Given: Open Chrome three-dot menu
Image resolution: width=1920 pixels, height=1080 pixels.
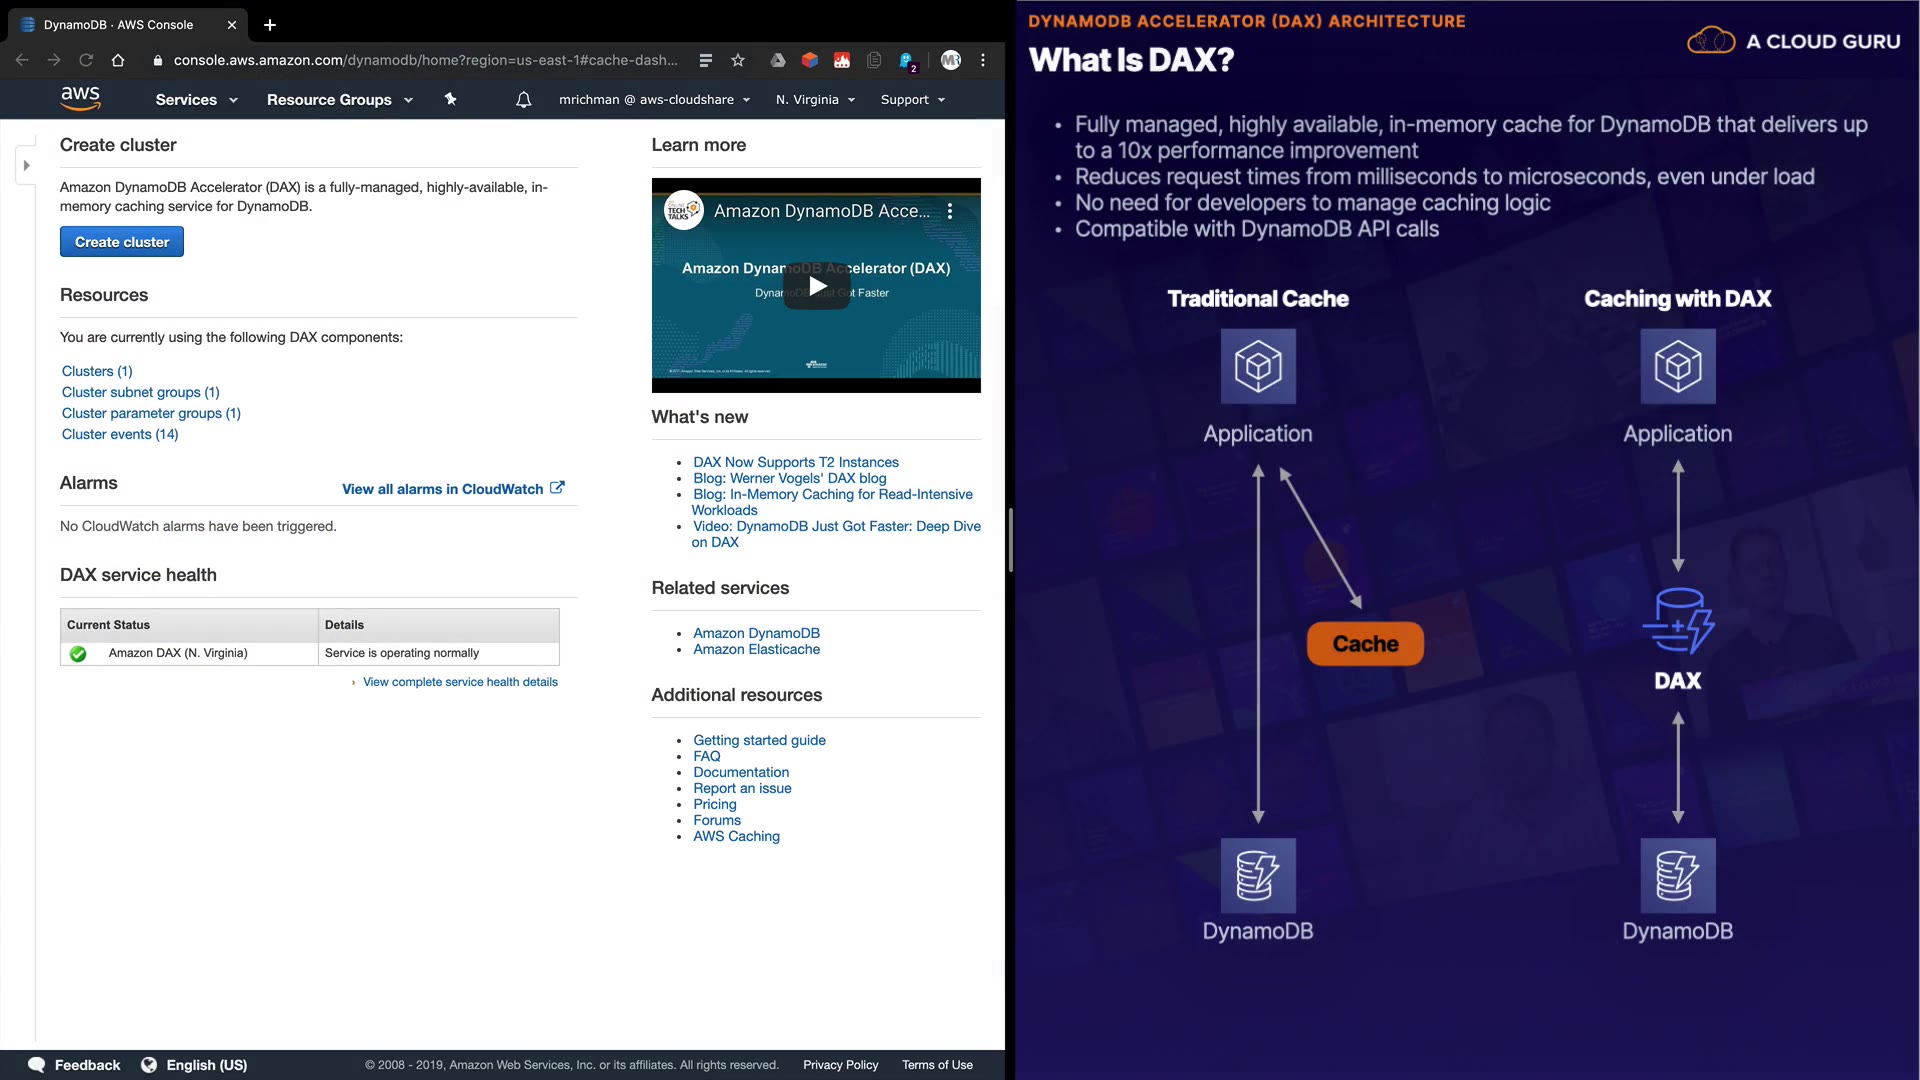Looking at the screenshot, I should click(x=983, y=60).
